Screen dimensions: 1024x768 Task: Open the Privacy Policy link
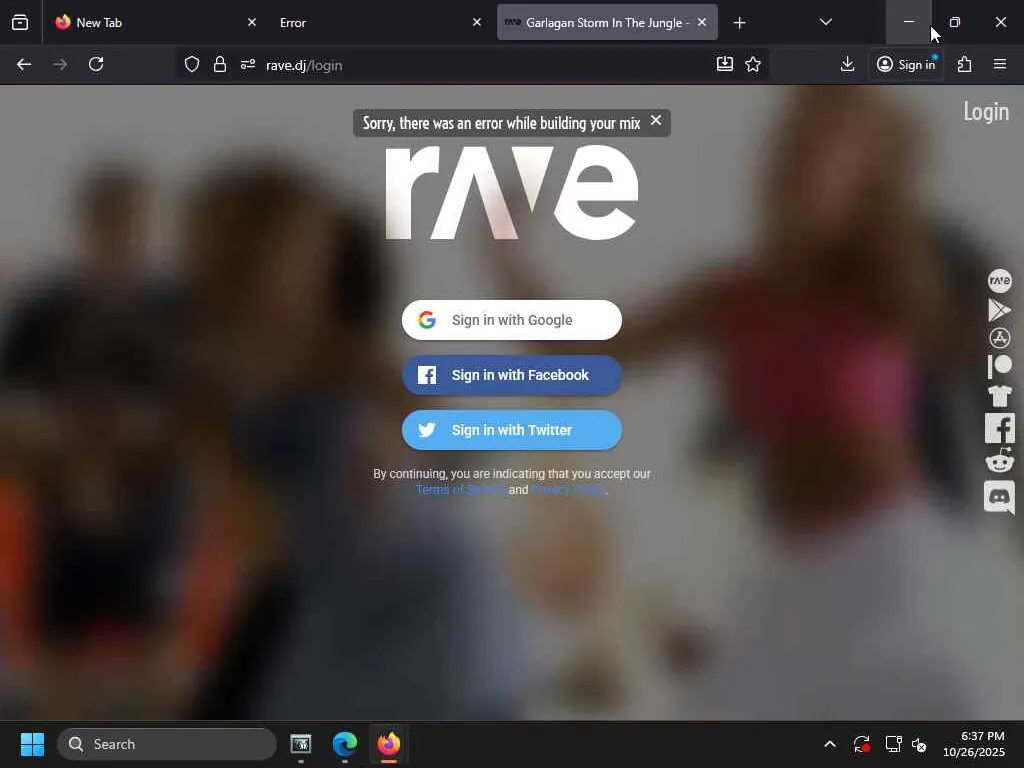point(568,490)
